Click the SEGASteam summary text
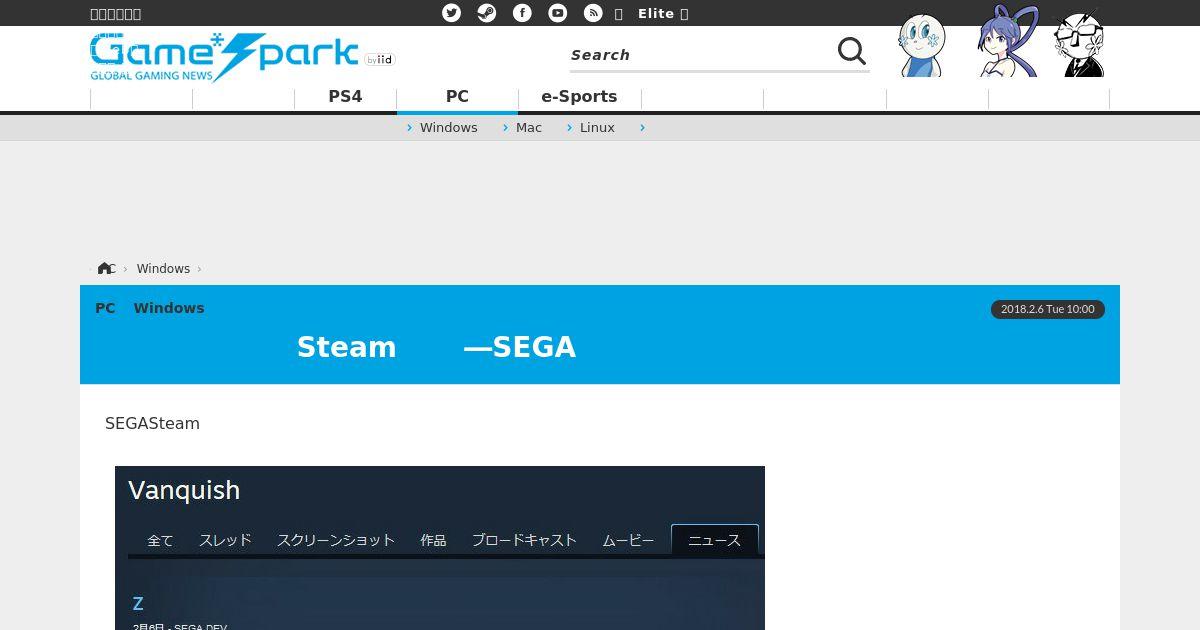Screen dimensions: 1200x630 (152, 424)
